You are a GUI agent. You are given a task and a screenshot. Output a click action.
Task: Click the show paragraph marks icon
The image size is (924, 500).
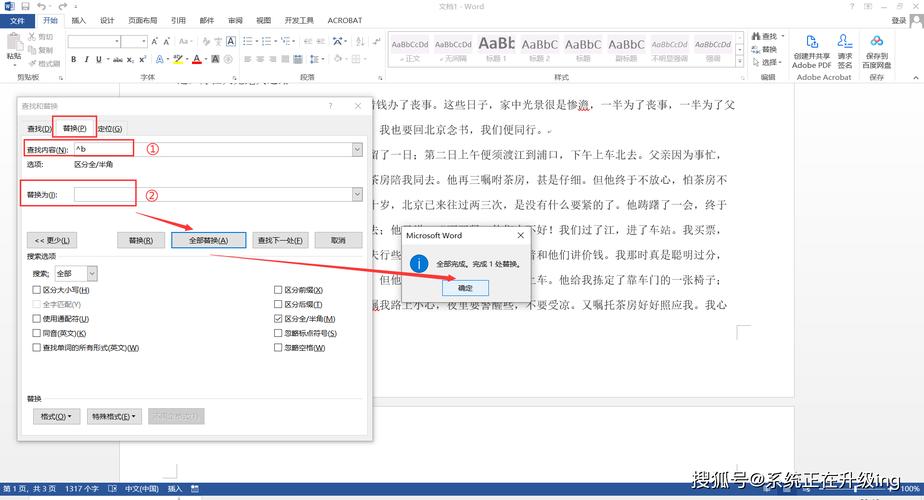[377, 41]
